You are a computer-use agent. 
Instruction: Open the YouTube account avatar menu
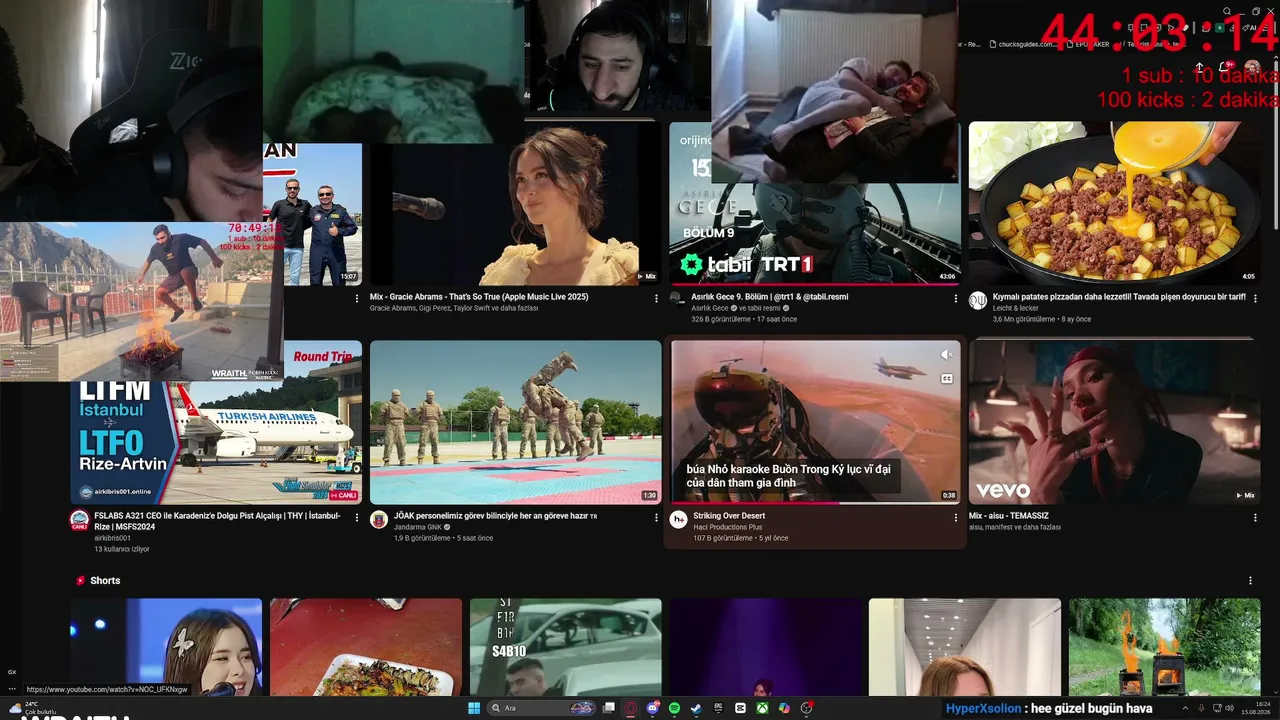pos(1252,68)
